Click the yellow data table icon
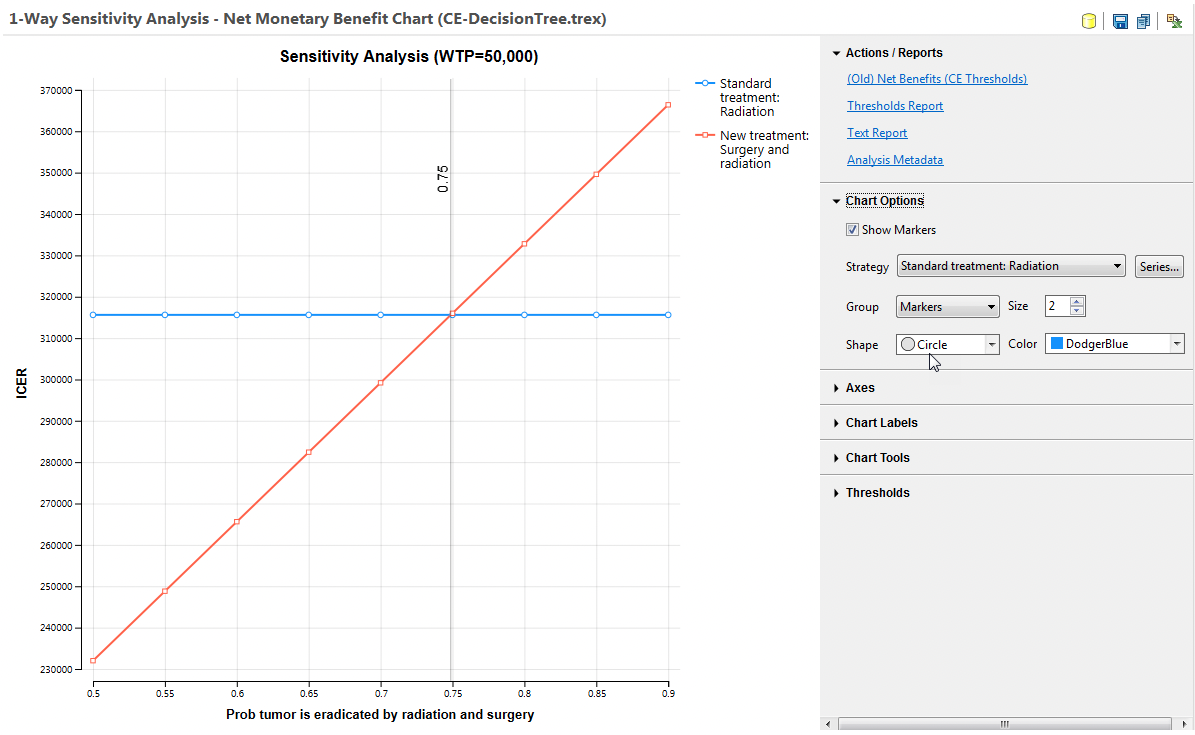The height and width of the screenshot is (735, 1195). 1089,20
